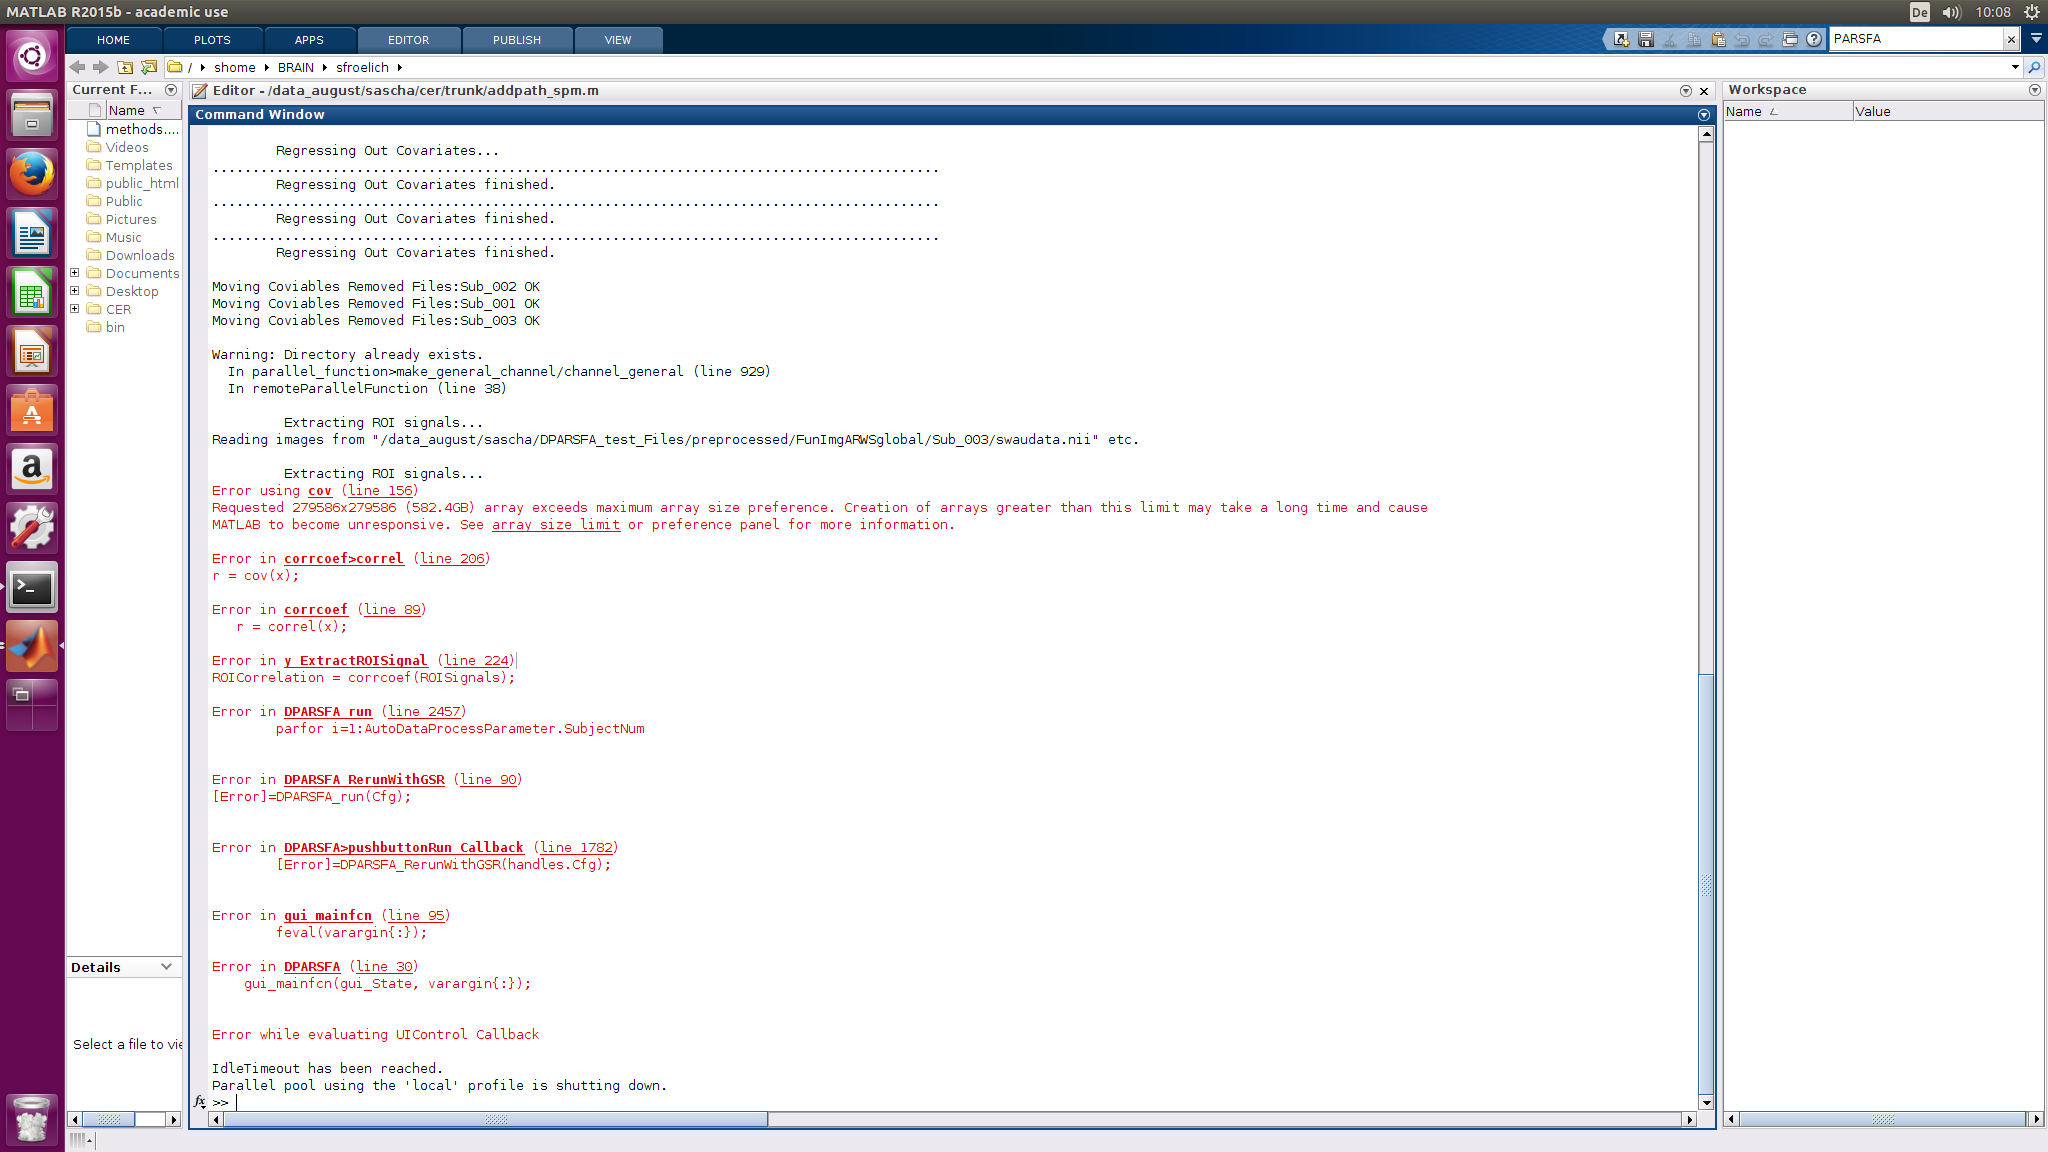Click the Editor pencil icon in title bar
Image resolution: width=2048 pixels, height=1152 pixels.
[x=200, y=91]
